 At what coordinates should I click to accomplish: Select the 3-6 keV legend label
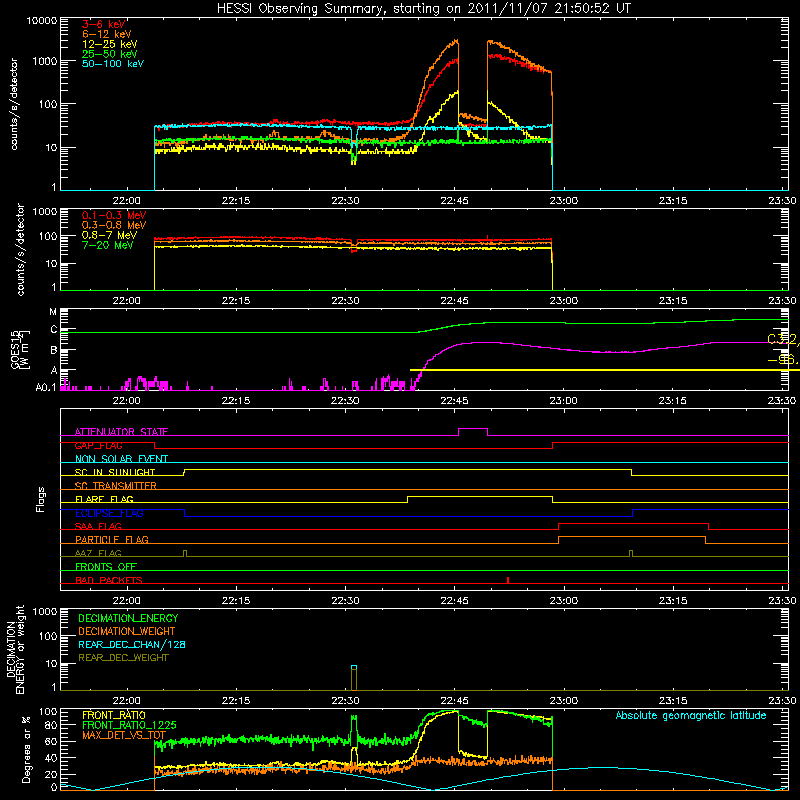click(104, 24)
